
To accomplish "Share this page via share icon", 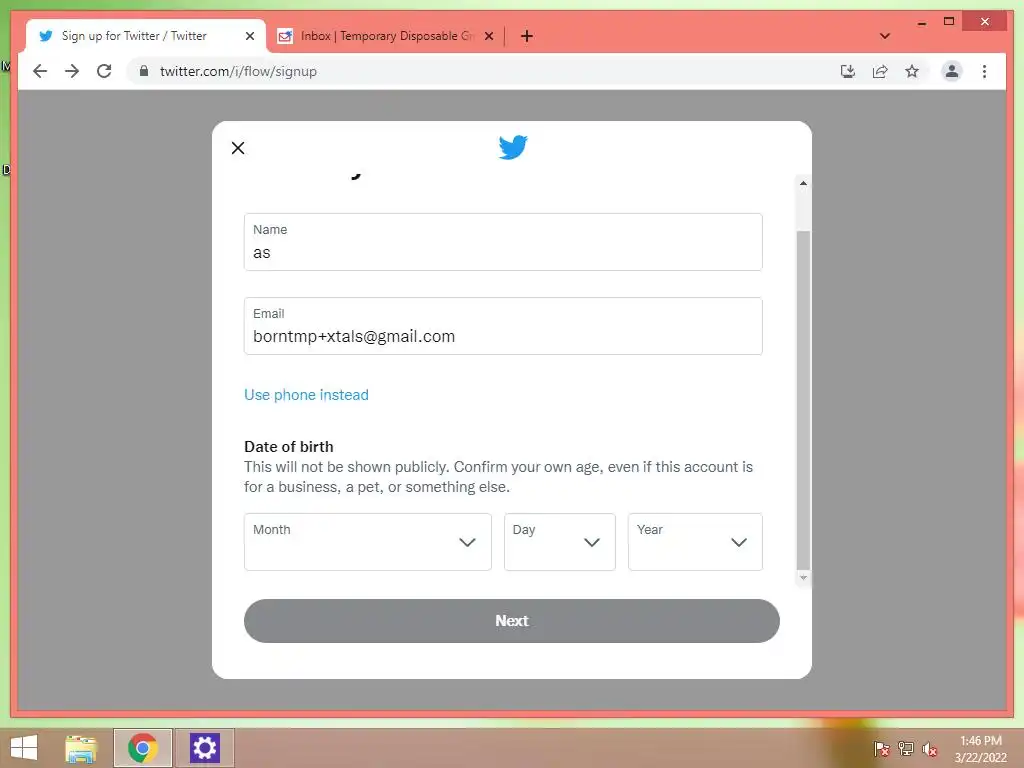I will tap(880, 71).
